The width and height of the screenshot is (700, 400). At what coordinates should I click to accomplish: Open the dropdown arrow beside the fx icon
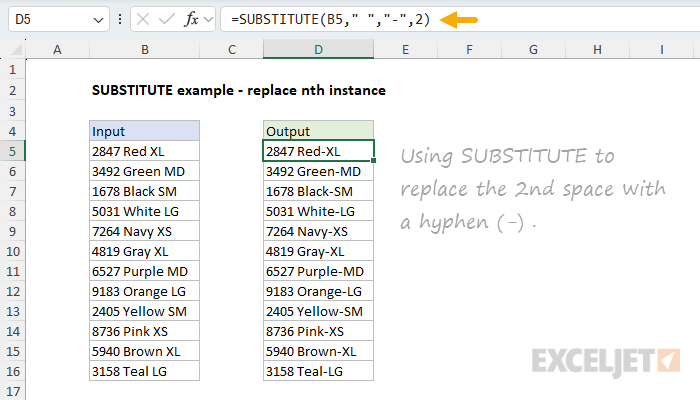(x=208, y=20)
